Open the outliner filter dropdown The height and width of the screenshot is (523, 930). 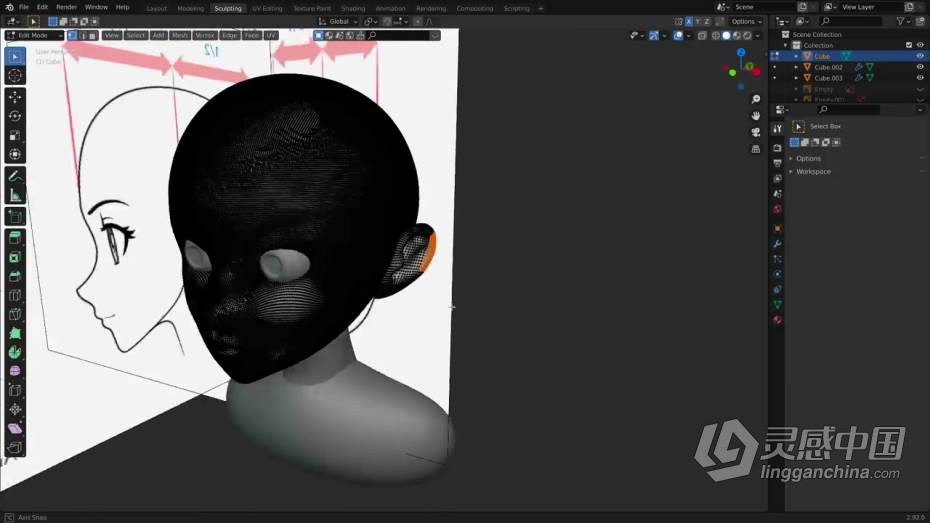(903, 21)
